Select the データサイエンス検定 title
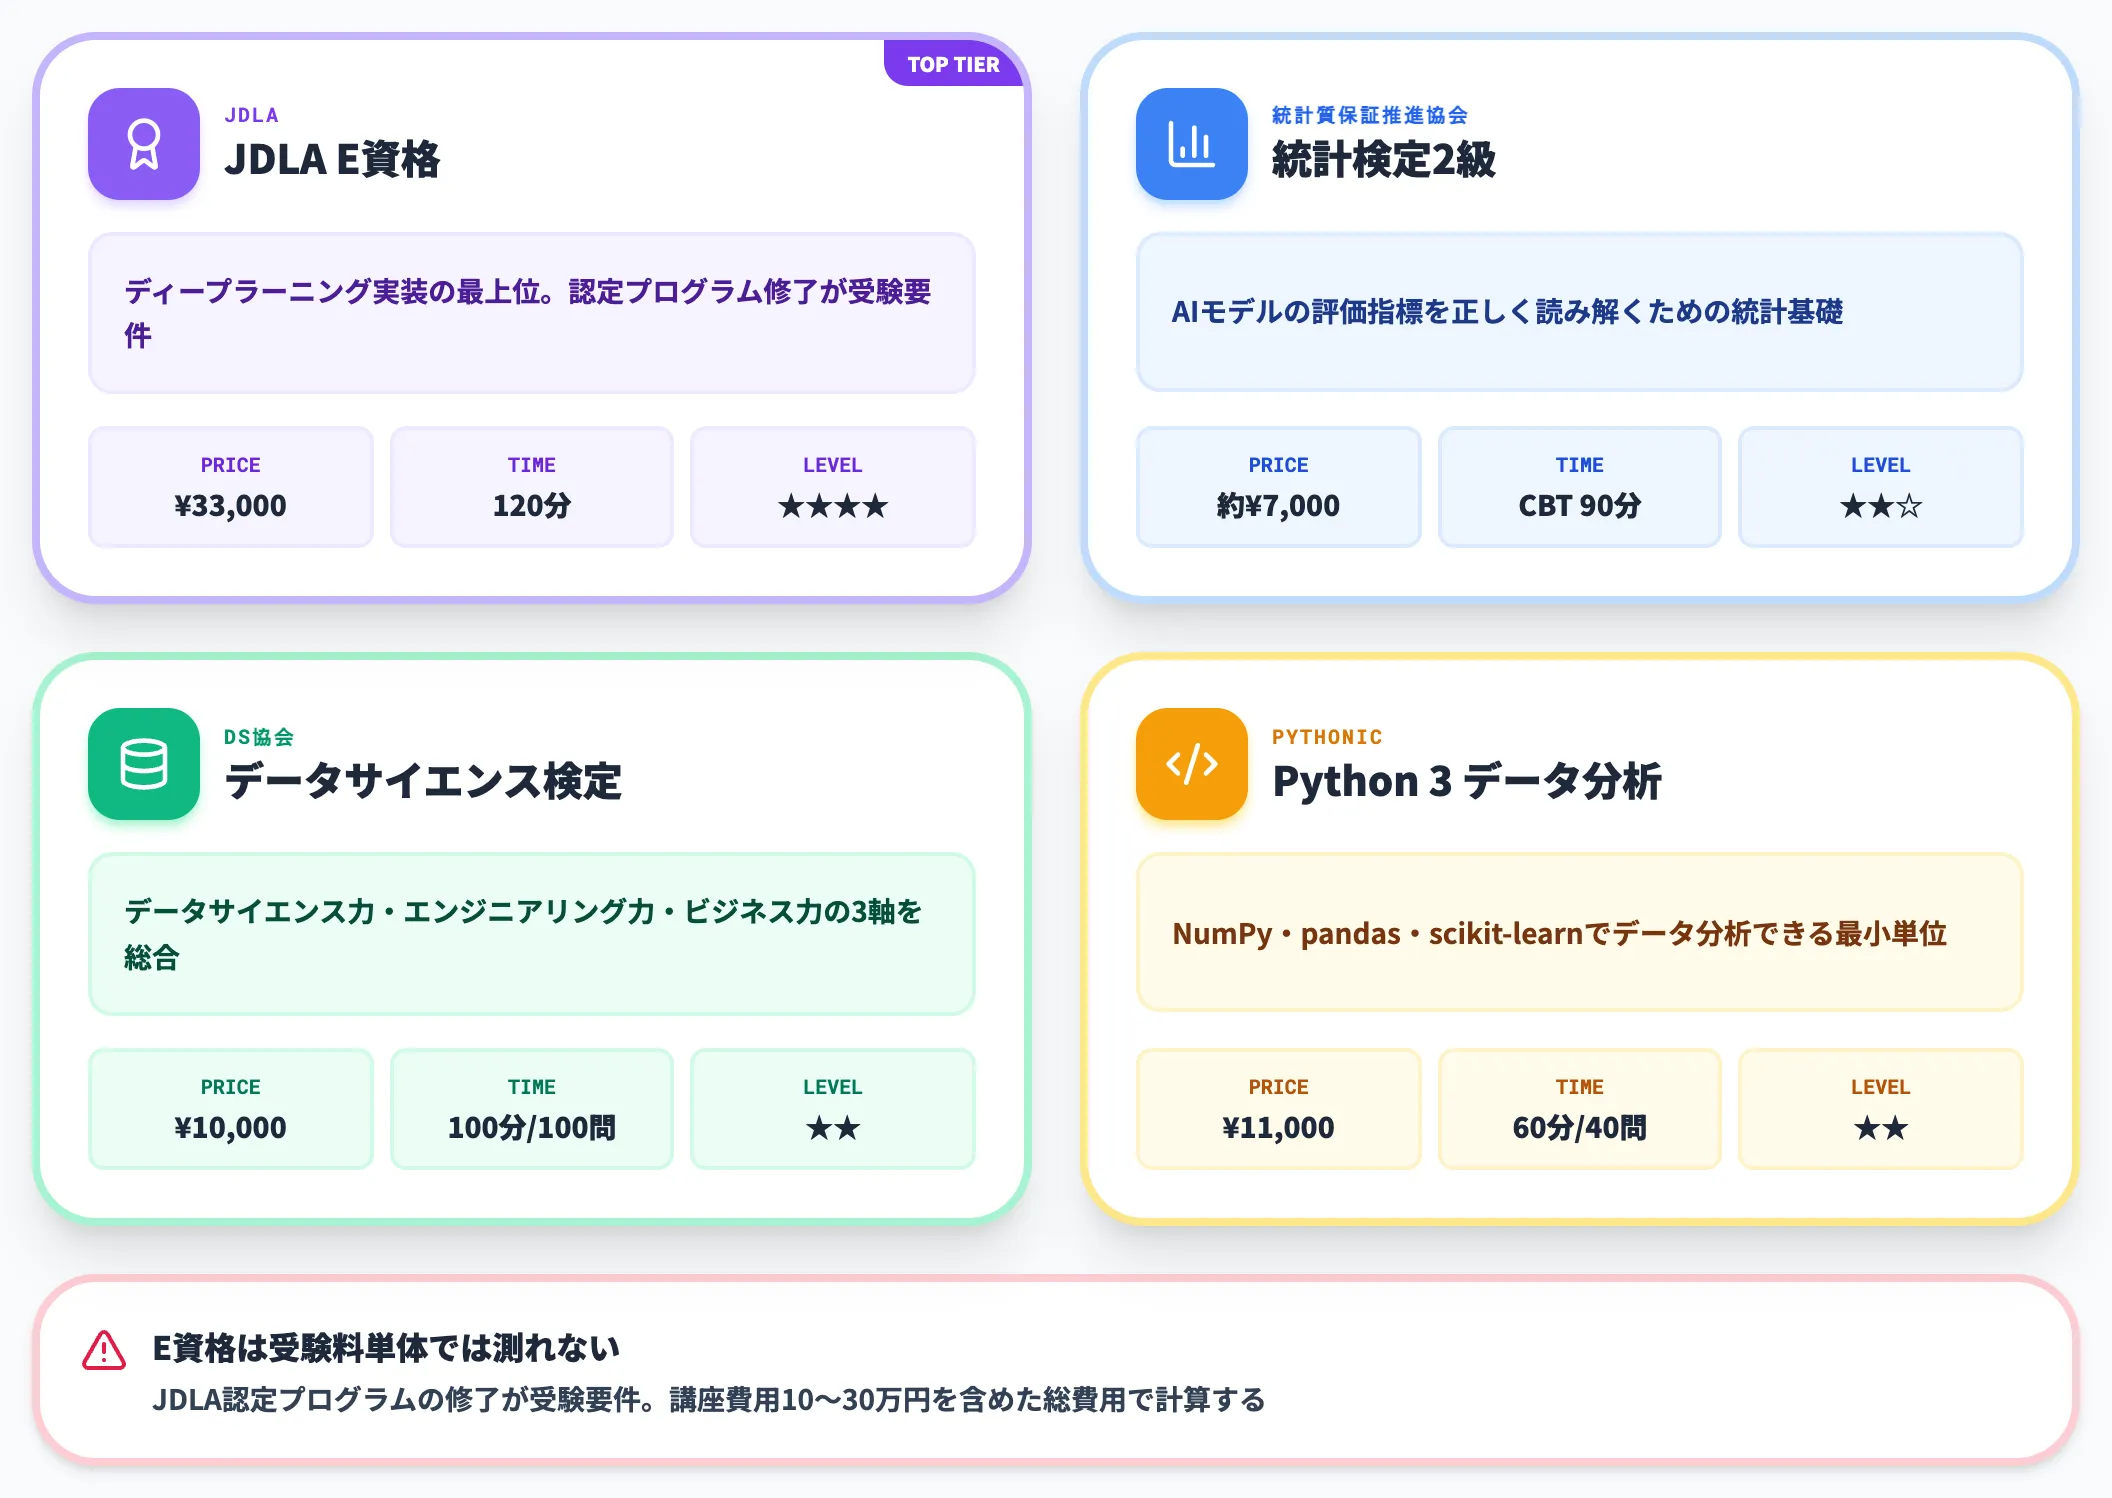Screen dimensions: 2112x1498 (423, 781)
